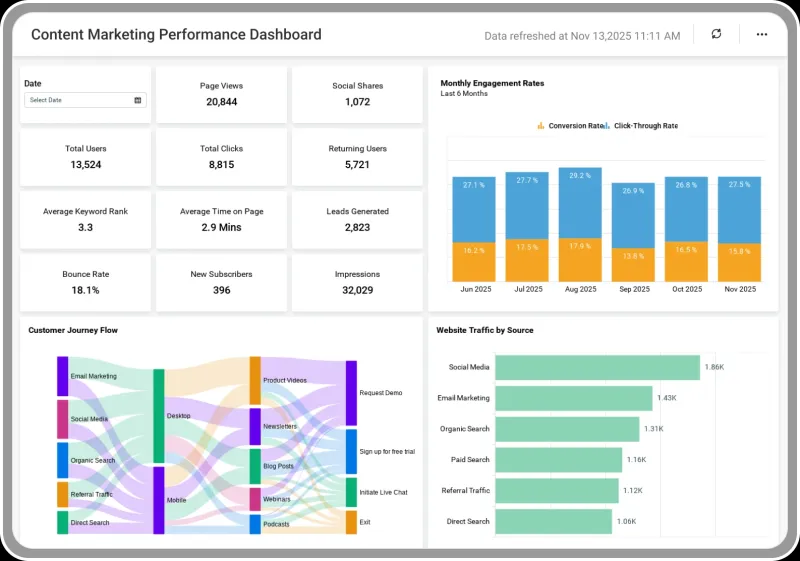Image resolution: width=800 pixels, height=561 pixels.
Task: Toggle the Conversion Rate legend icon
Action: click(541, 125)
